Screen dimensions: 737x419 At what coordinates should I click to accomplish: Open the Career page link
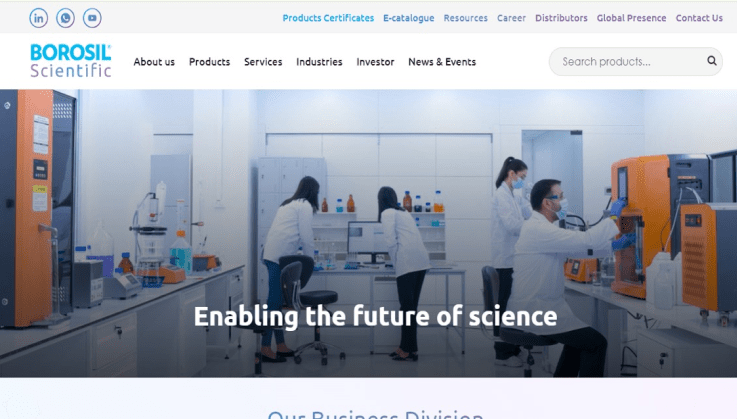click(511, 18)
